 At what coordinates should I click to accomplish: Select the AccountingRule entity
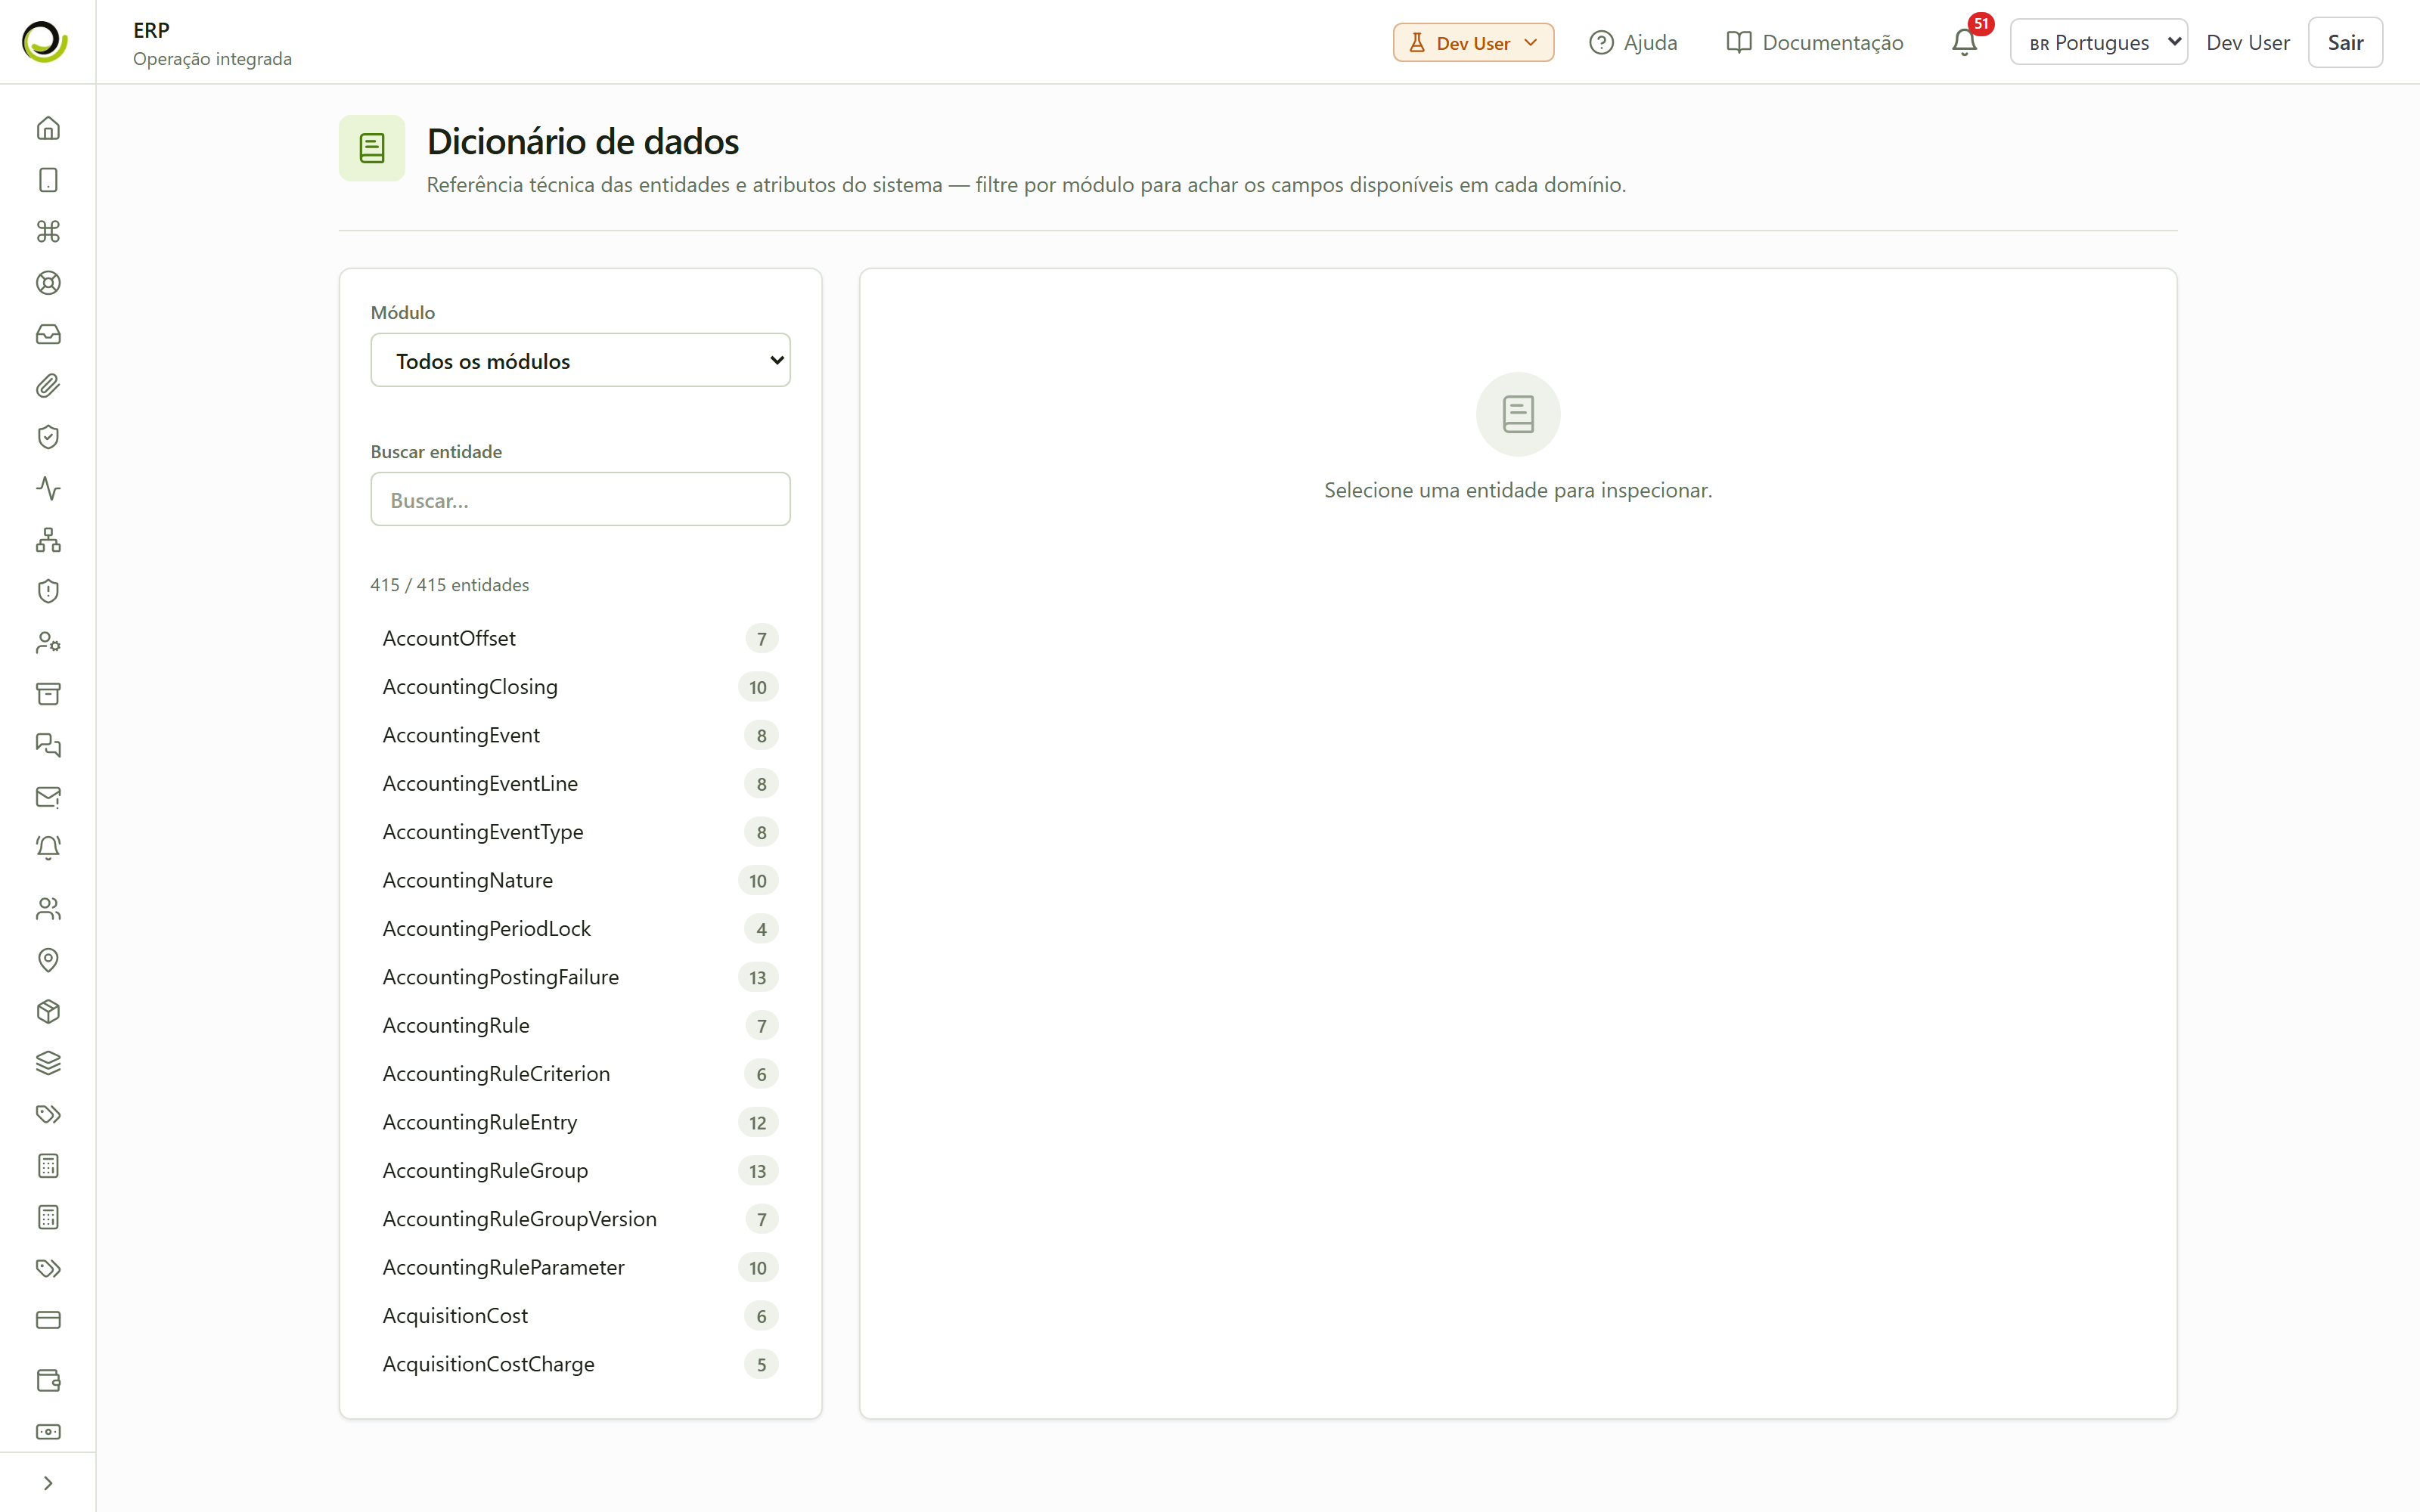580,1026
